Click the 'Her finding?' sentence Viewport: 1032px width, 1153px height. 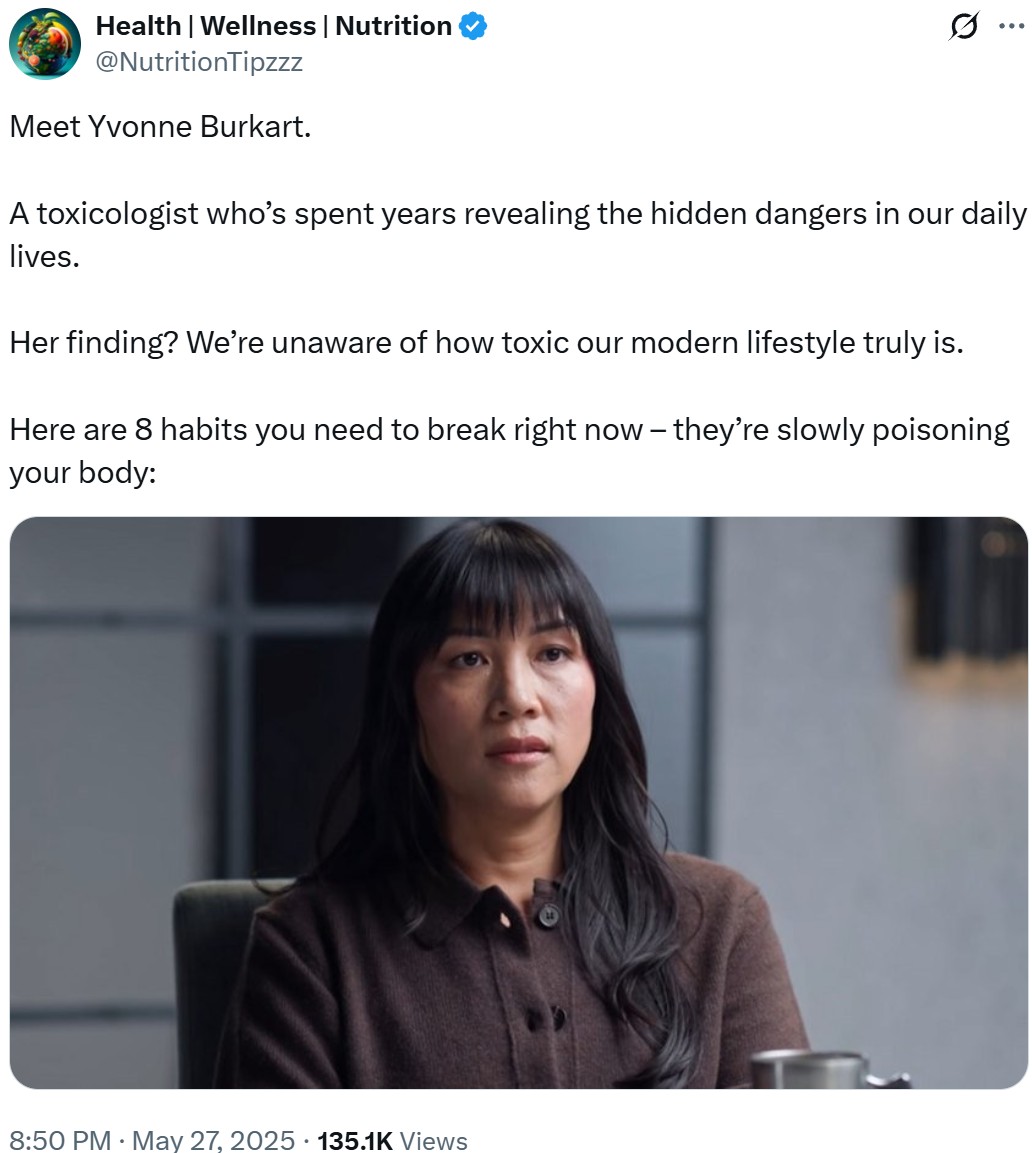click(486, 343)
